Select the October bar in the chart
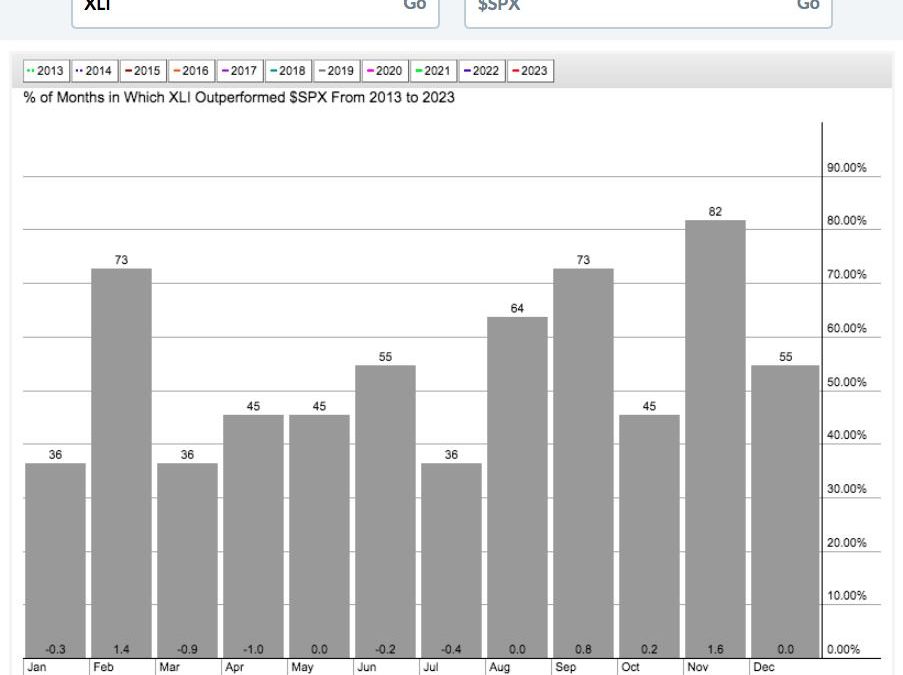The width and height of the screenshot is (903, 675). [x=649, y=536]
